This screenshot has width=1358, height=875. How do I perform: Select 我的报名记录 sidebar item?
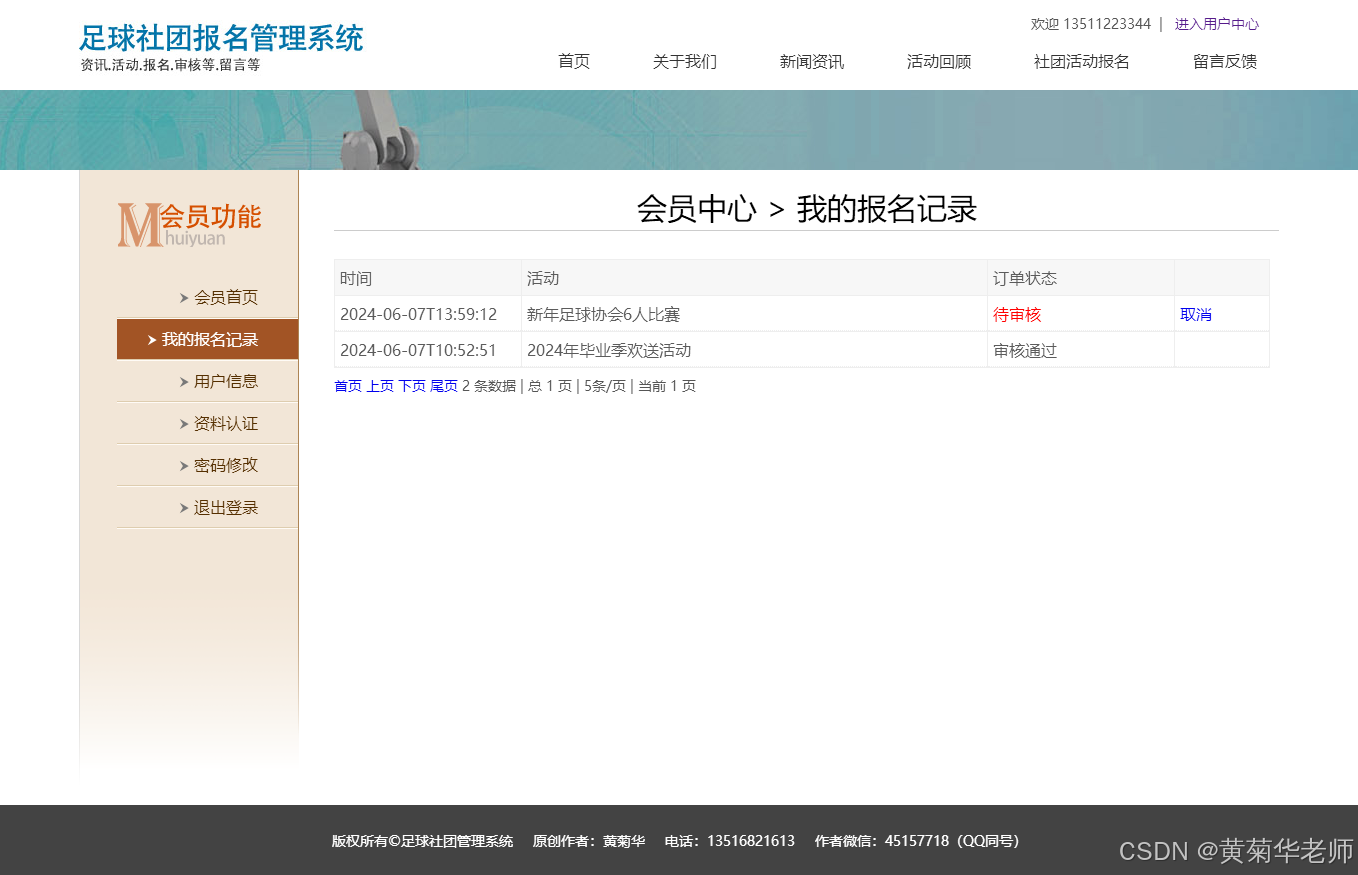coord(207,339)
